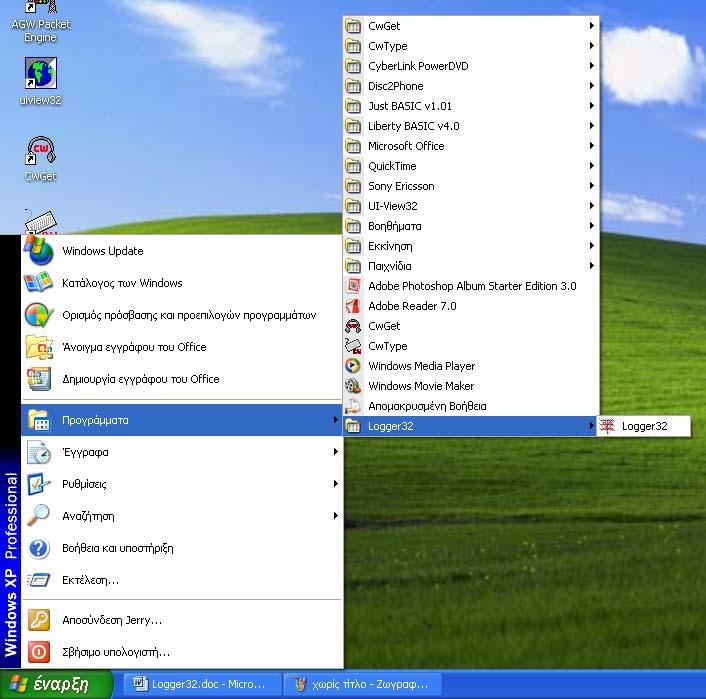706x699 pixels.
Task: Click the Αποσύνδεση Jerry key icon
Action: (39, 620)
